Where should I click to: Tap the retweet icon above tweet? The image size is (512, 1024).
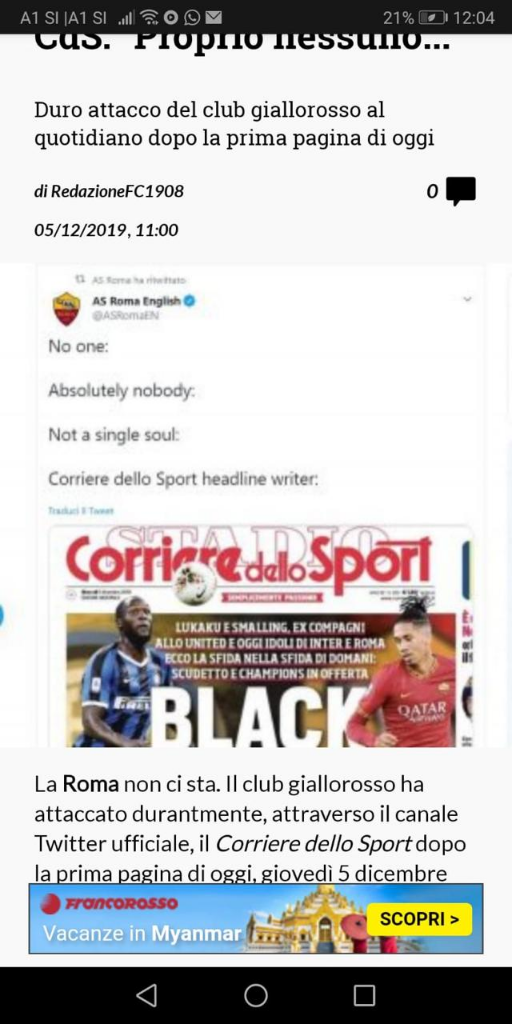(x=80, y=279)
